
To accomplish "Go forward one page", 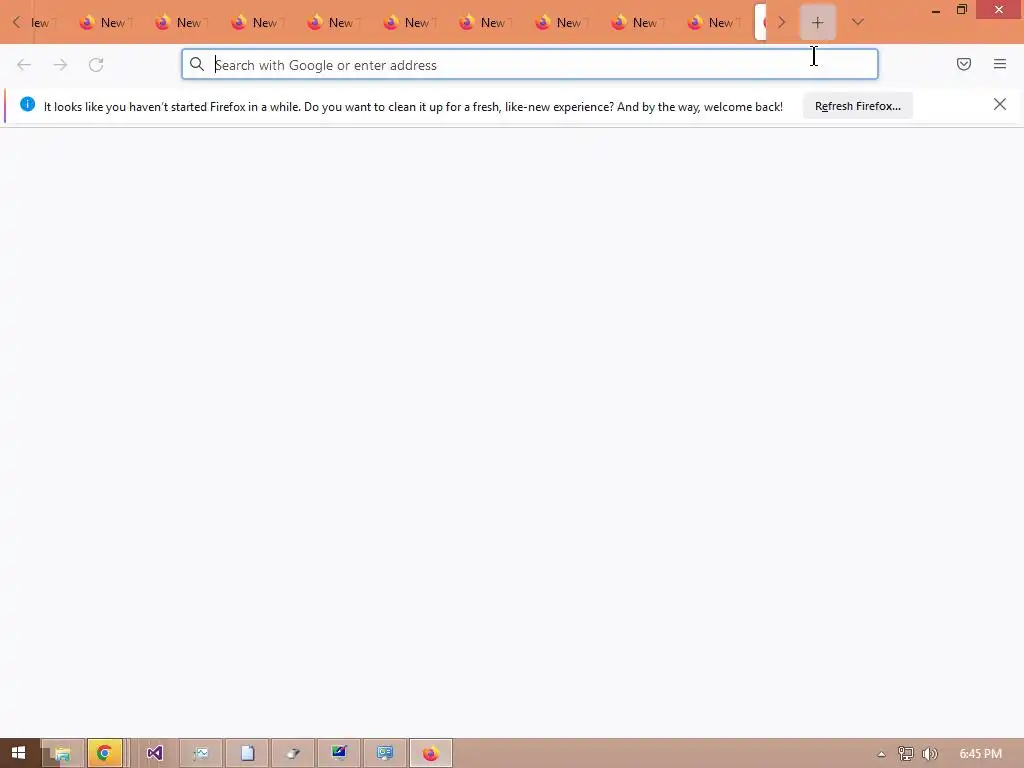I will (60, 65).
